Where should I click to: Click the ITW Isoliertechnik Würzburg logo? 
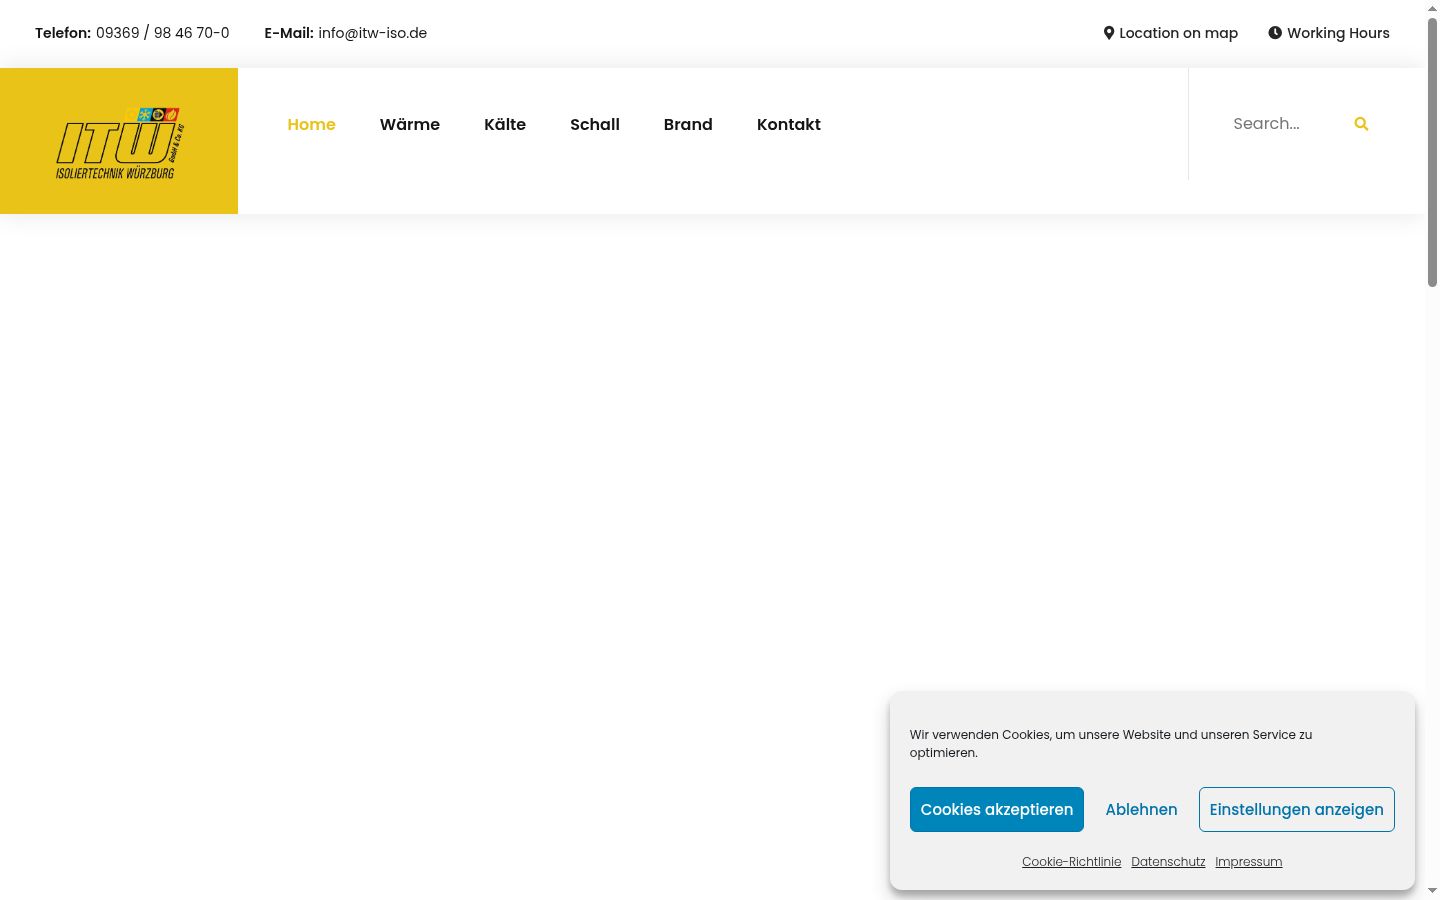(x=119, y=142)
